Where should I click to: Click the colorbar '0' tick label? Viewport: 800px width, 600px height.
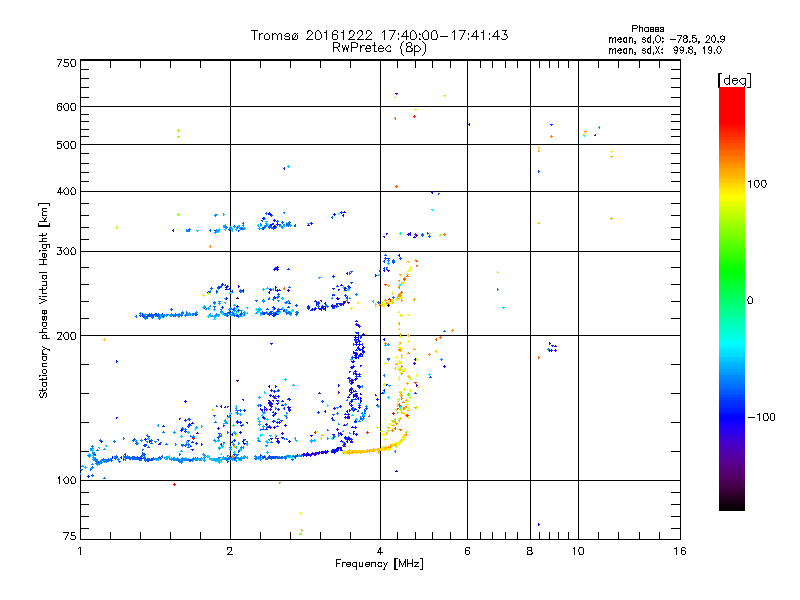(750, 300)
